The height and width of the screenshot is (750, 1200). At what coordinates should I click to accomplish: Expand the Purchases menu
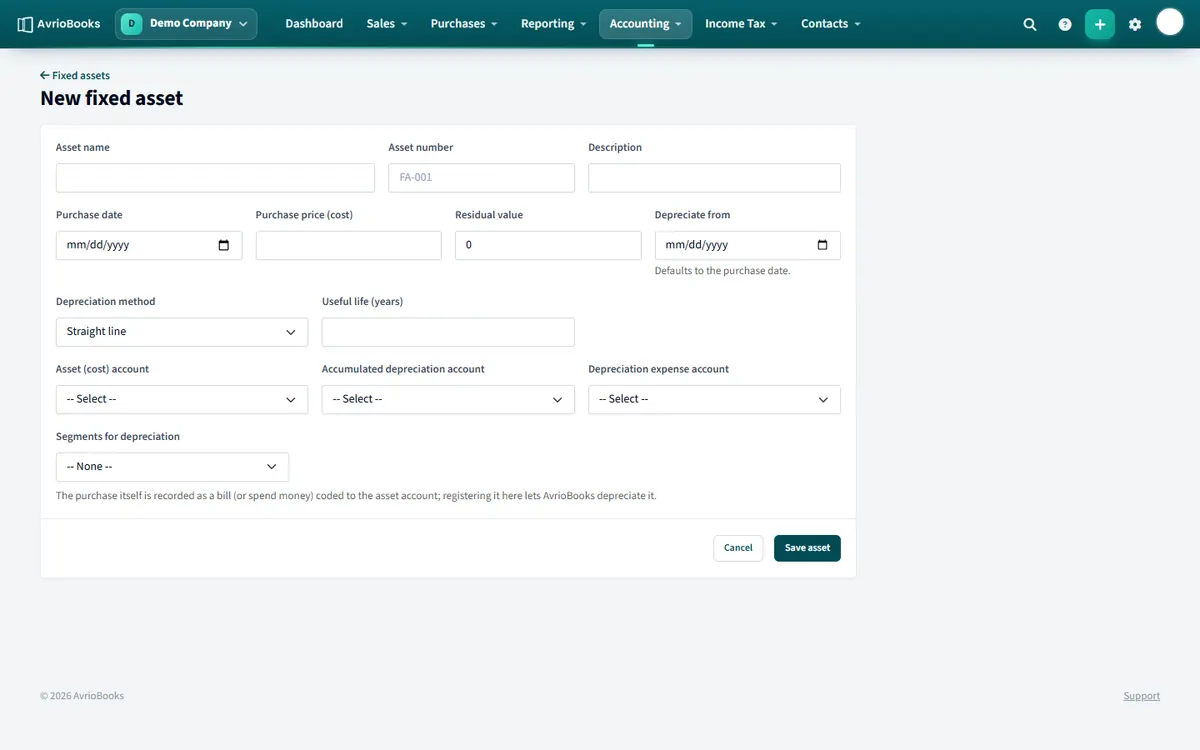click(x=464, y=24)
